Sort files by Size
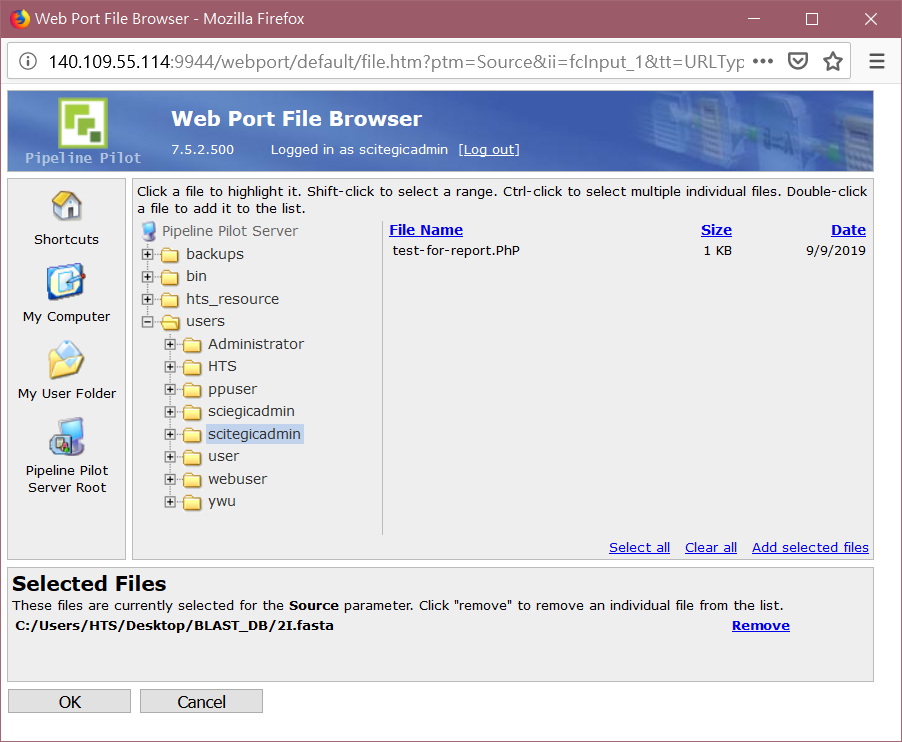Screen dimensions: 902x742 point(716,230)
